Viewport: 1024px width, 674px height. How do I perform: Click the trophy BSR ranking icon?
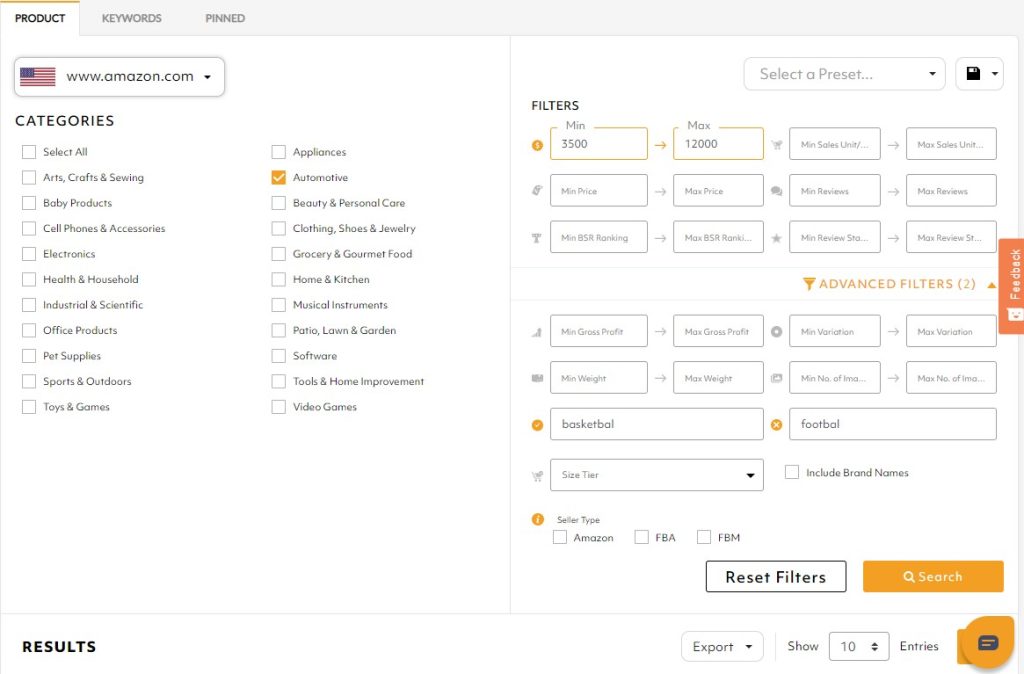pos(538,238)
